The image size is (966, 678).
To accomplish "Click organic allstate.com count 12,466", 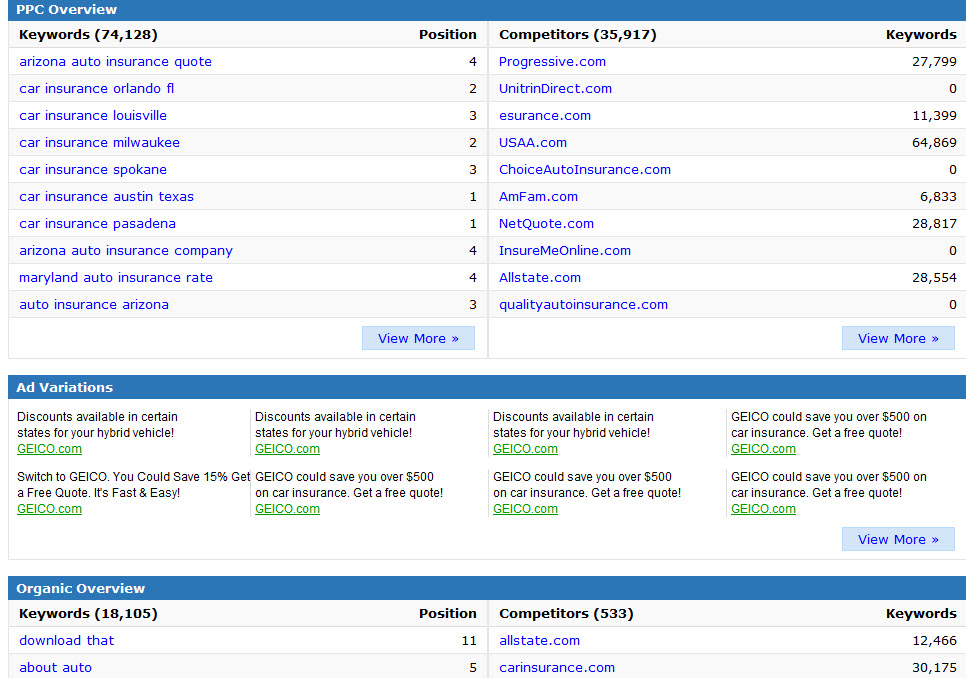I will click(934, 640).
